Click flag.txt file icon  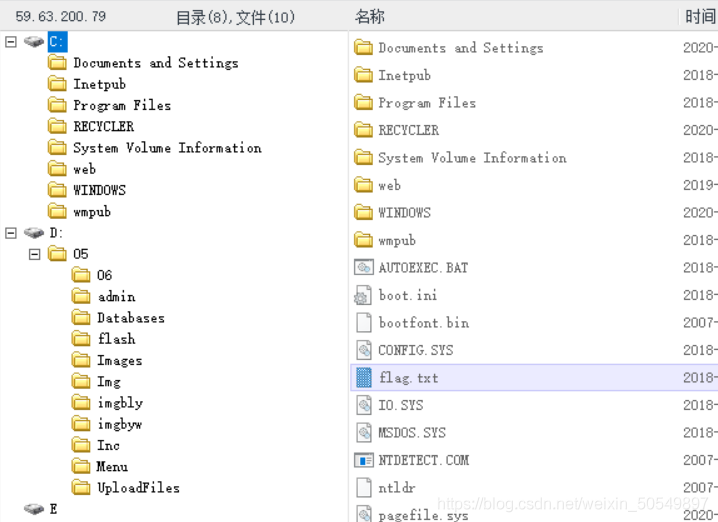[x=364, y=377]
